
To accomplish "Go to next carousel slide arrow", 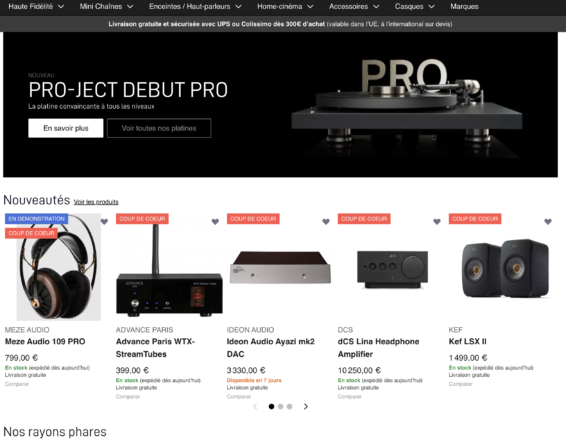I will (306, 406).
